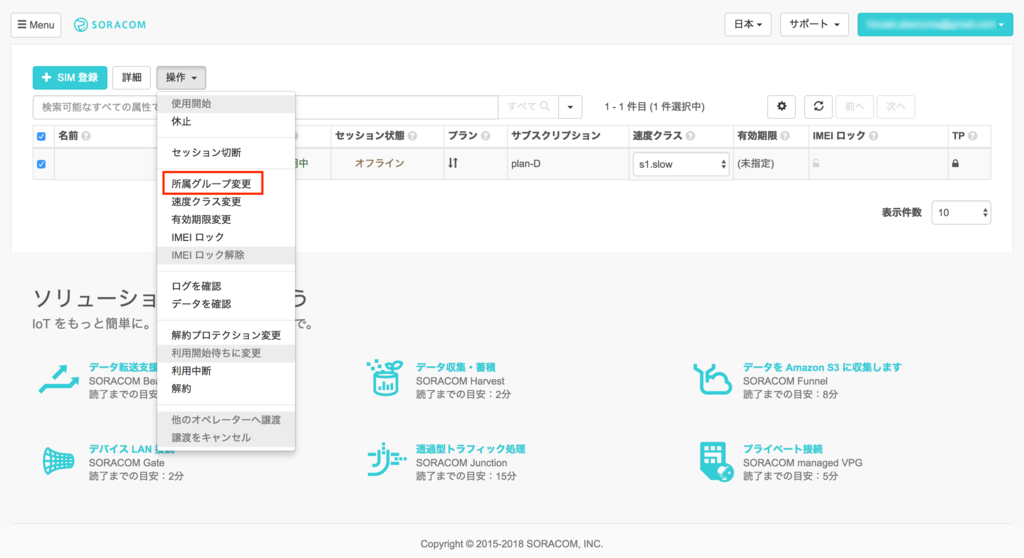Click help icon next to セッション状態
Image resolution: width=1024 pixels, height=558 pixels.
click(x=413, y=136)
